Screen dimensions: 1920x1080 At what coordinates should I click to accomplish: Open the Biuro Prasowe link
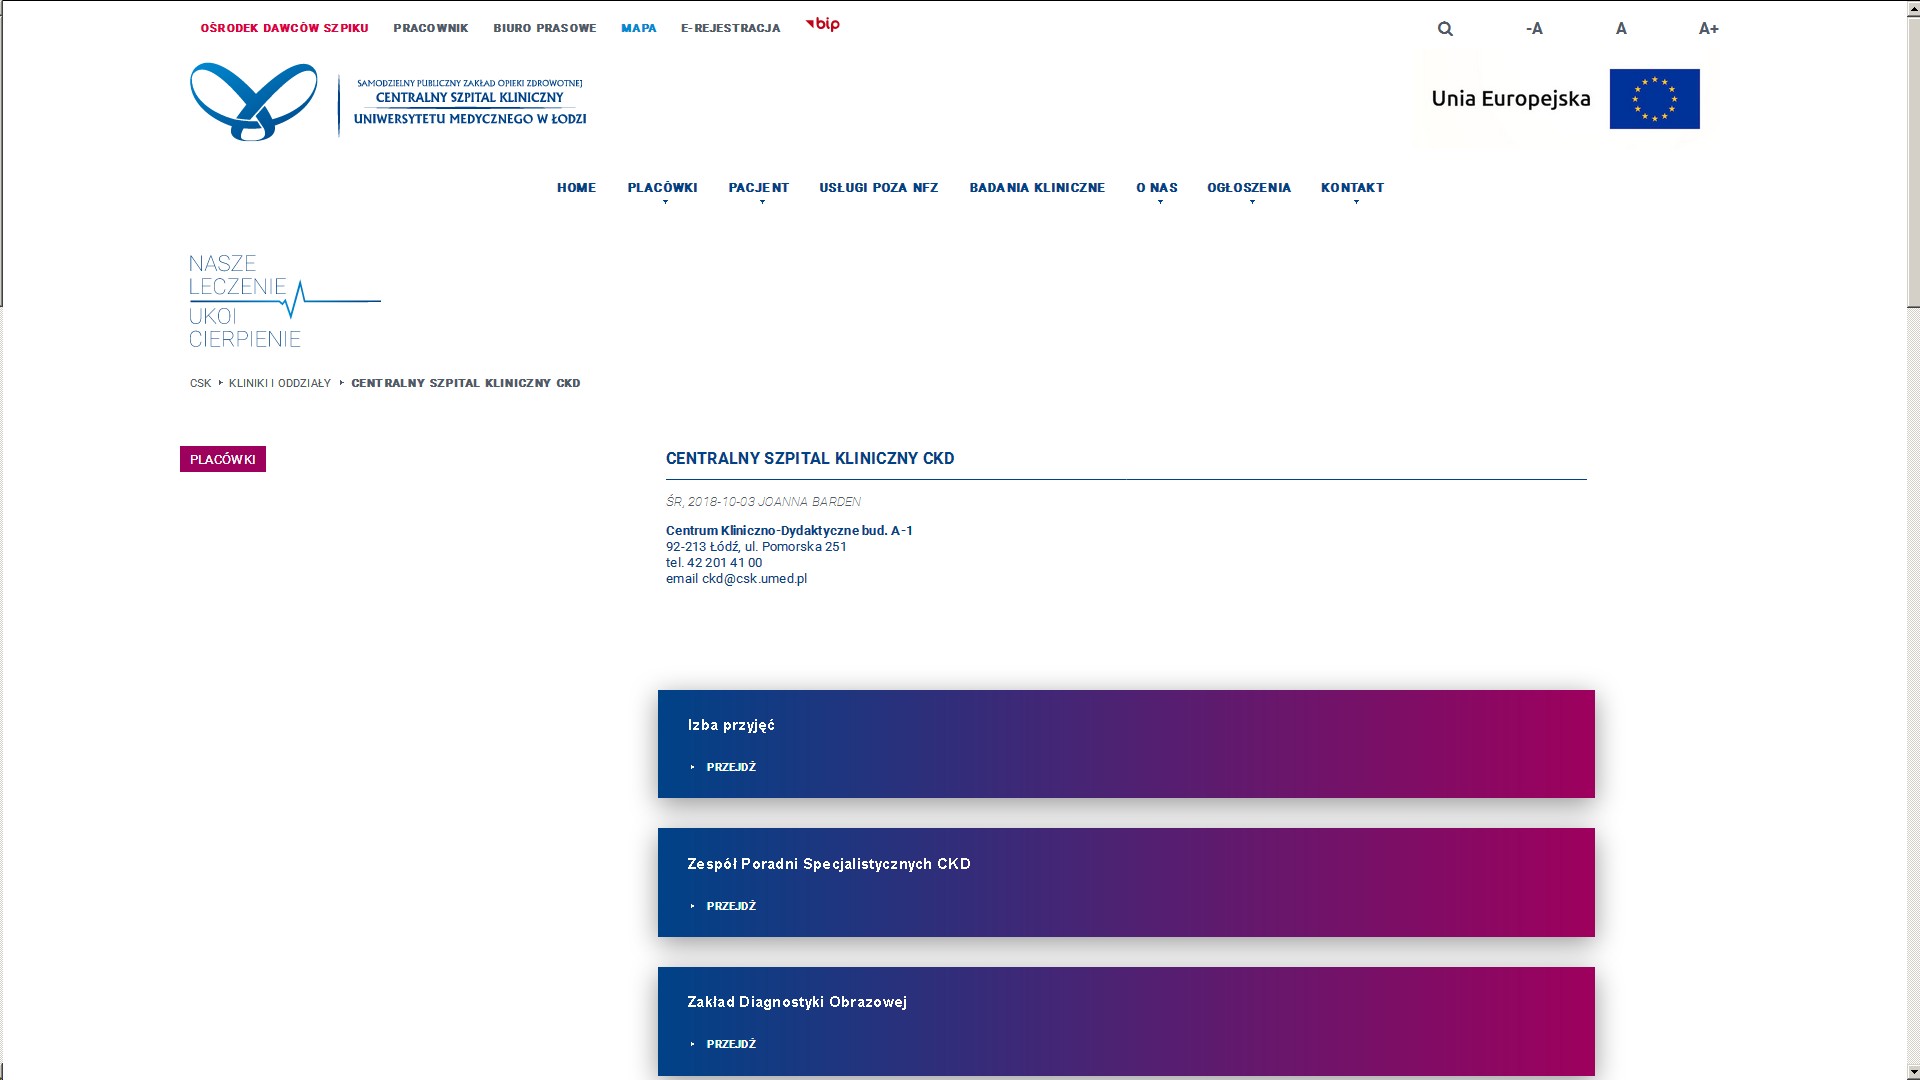[x=545, y=28]
